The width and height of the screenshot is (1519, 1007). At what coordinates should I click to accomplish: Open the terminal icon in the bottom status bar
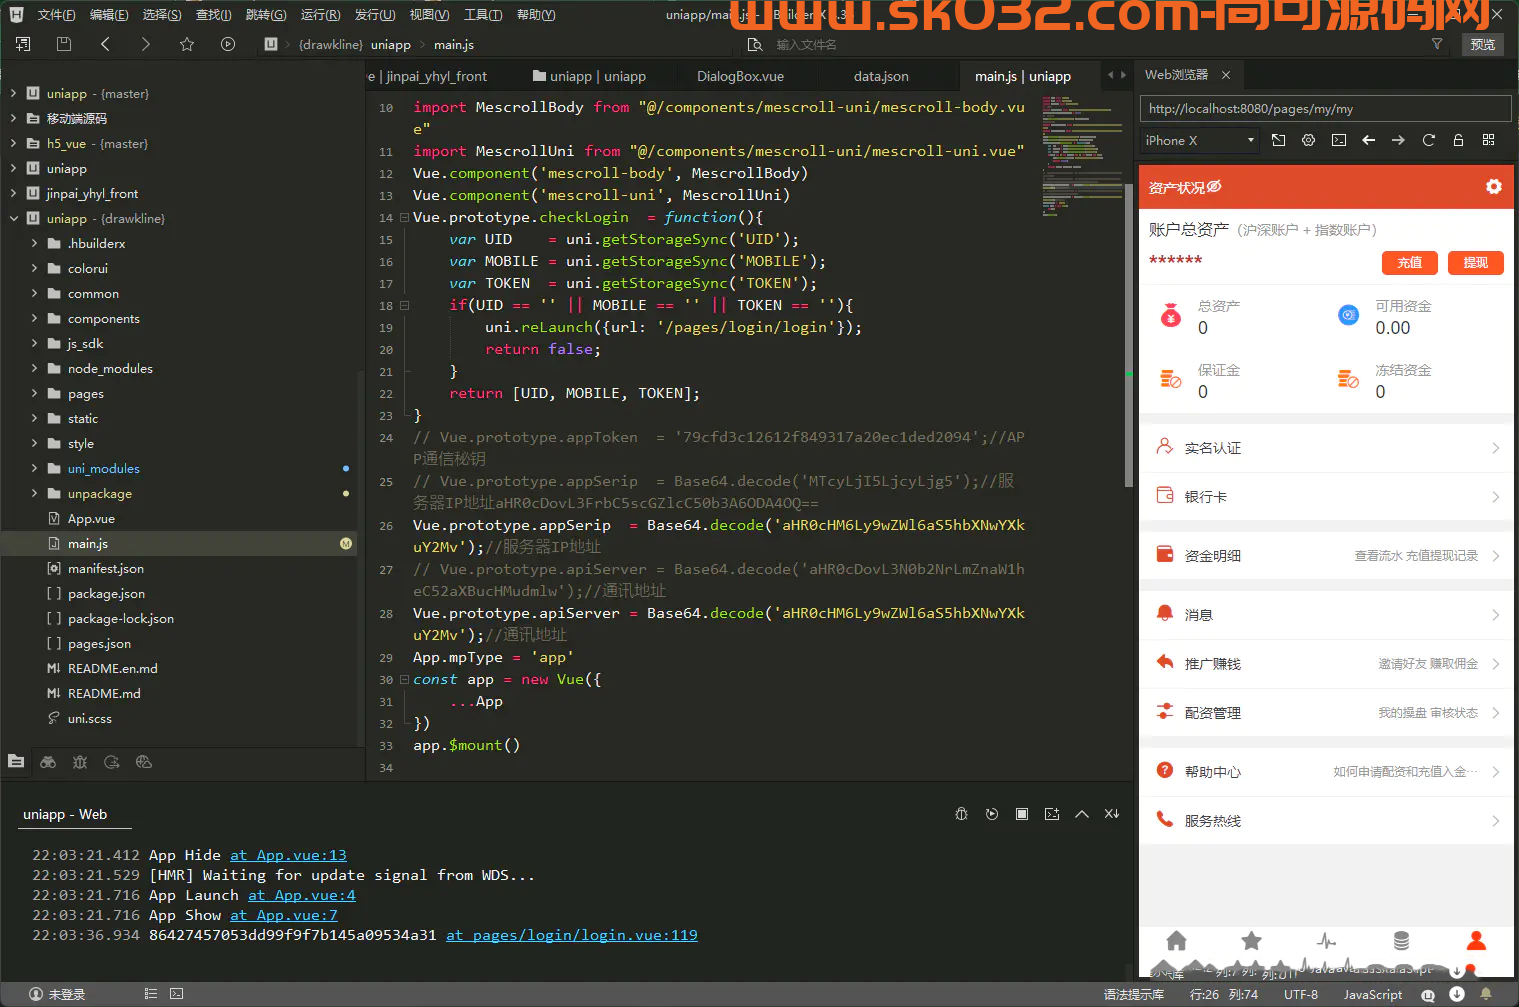[176, 994]
